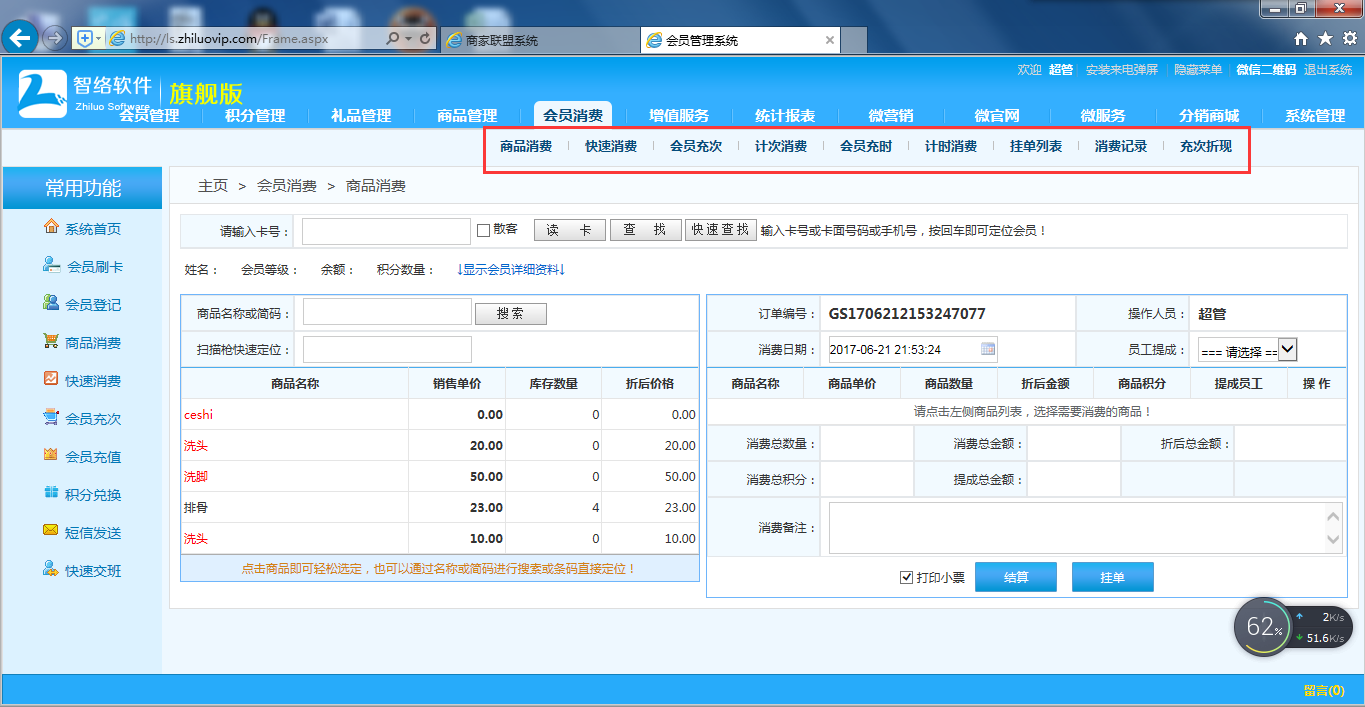Image resolution: width=1365 pixels, height=707 pixels.
Task: Open the 商品管理 top menu
Action: [x=467, y=116]
